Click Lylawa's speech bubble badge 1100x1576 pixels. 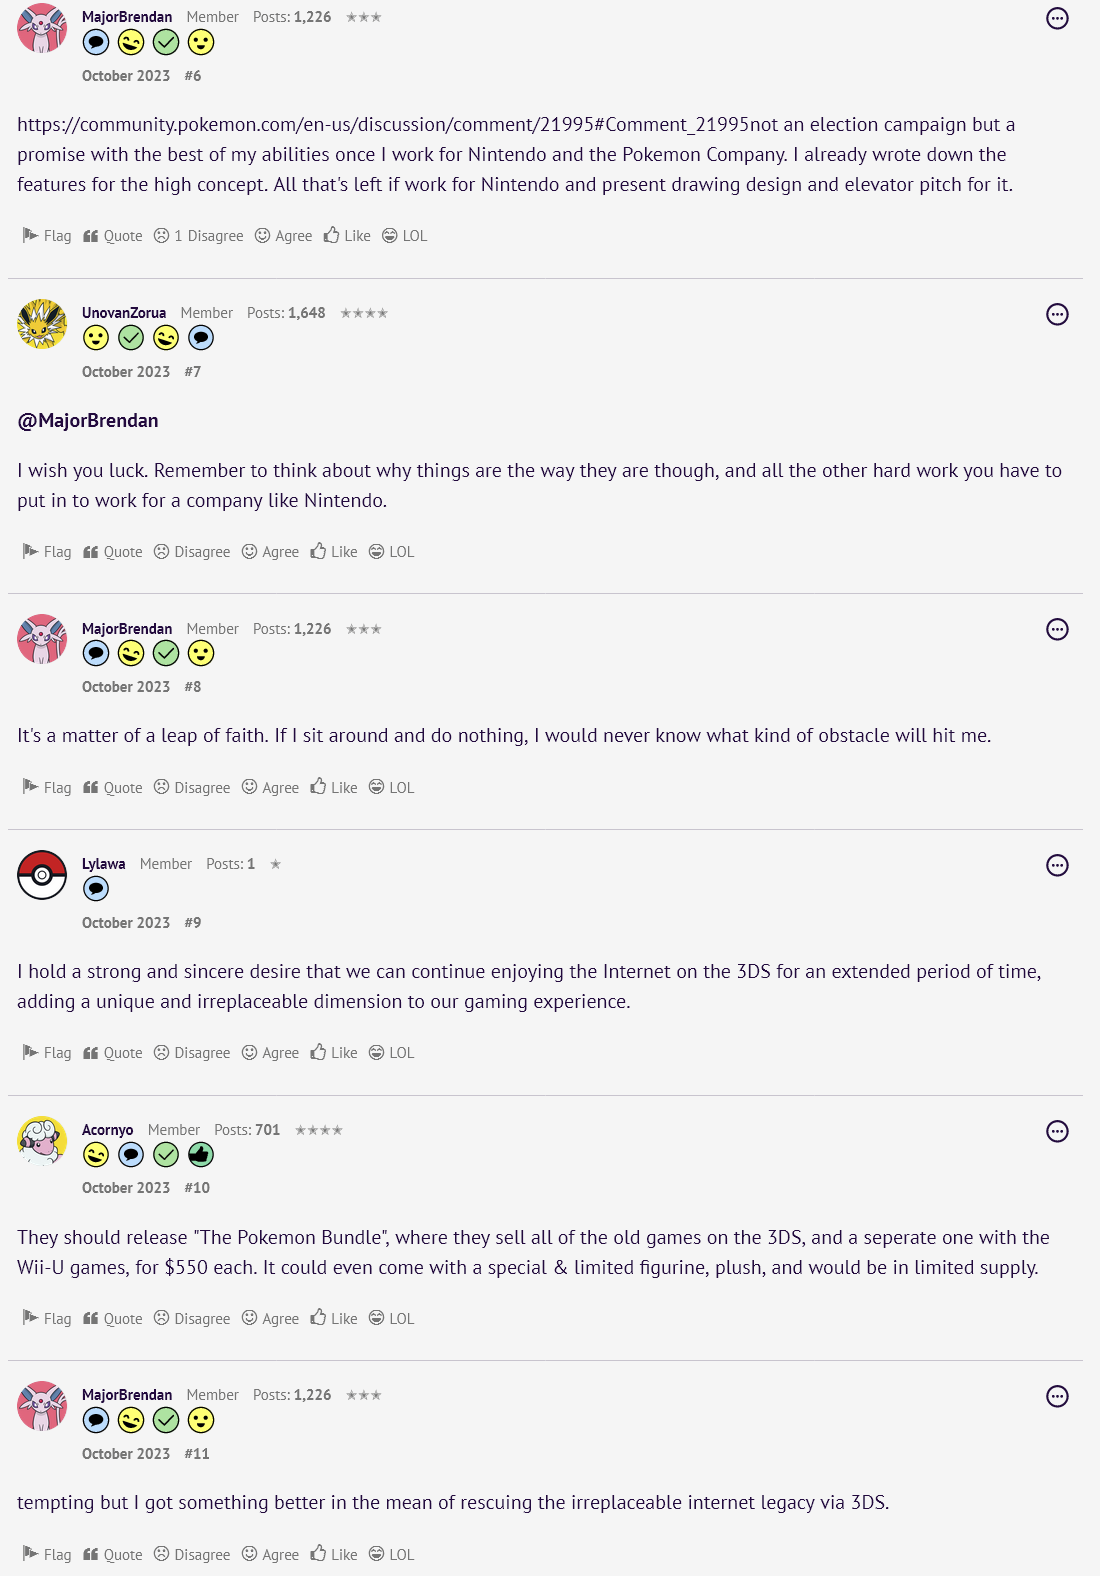(x=96, y=889)
